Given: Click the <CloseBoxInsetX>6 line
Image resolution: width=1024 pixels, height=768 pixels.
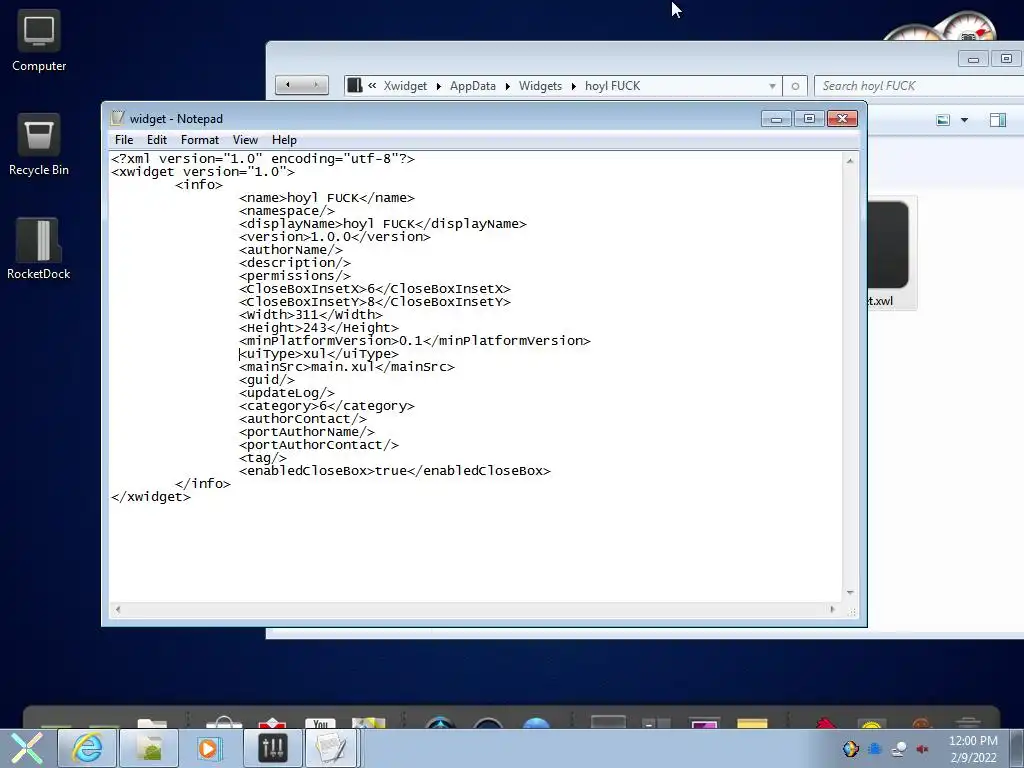Looking at the screenshot, I should [375, 289].
